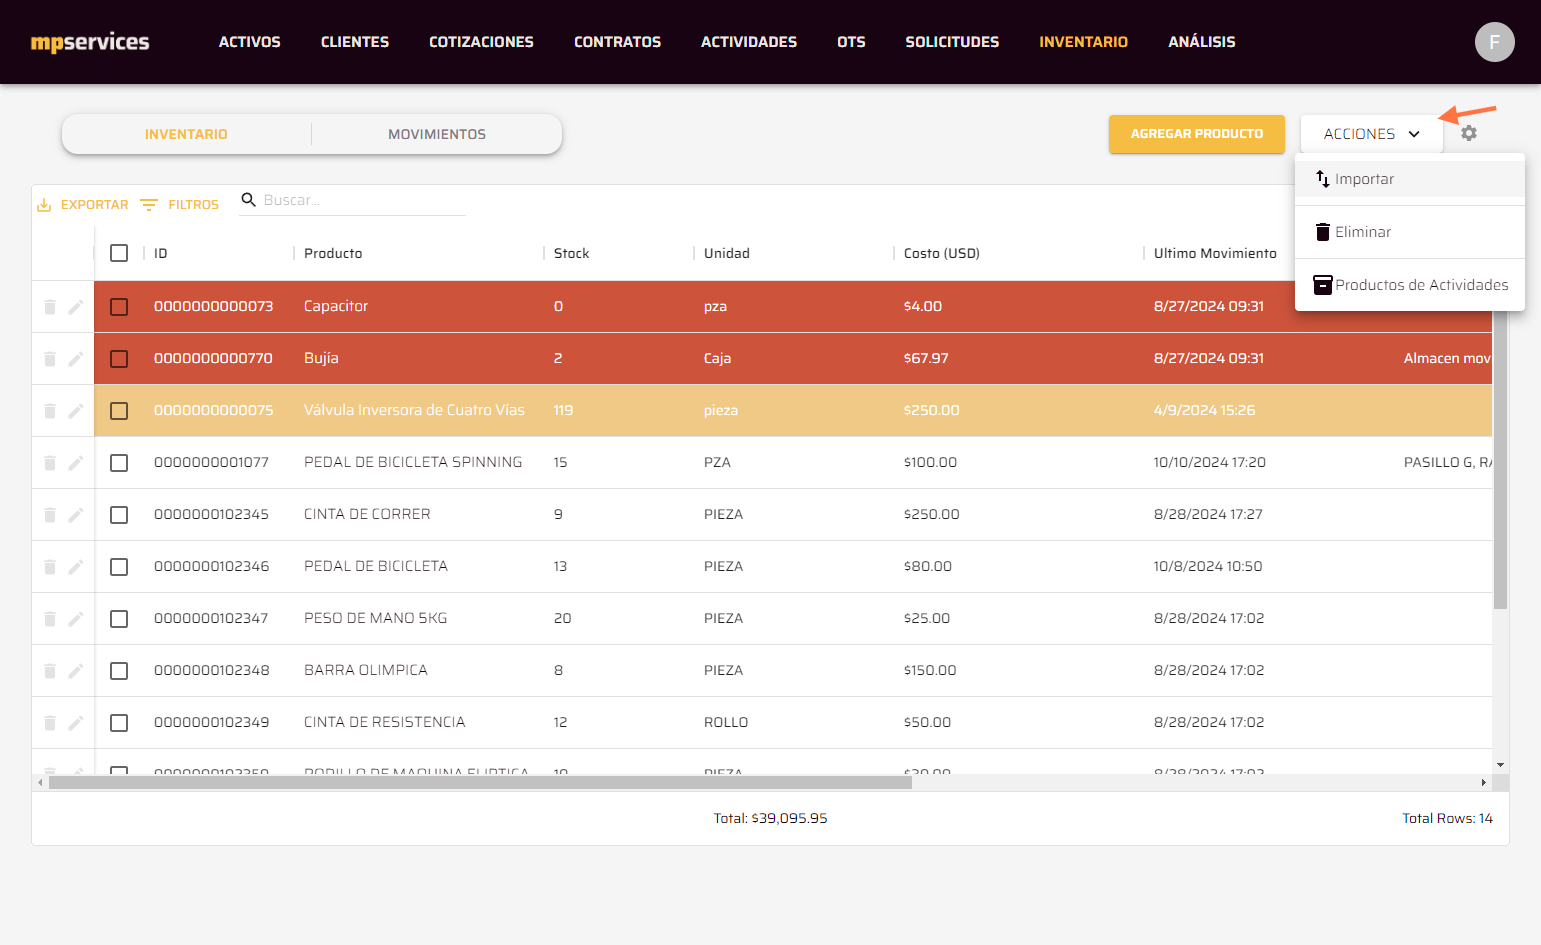Edit the Bujía row with pencil icon
The height and width of the screenshot is (945, 1541).
point(76,359)
